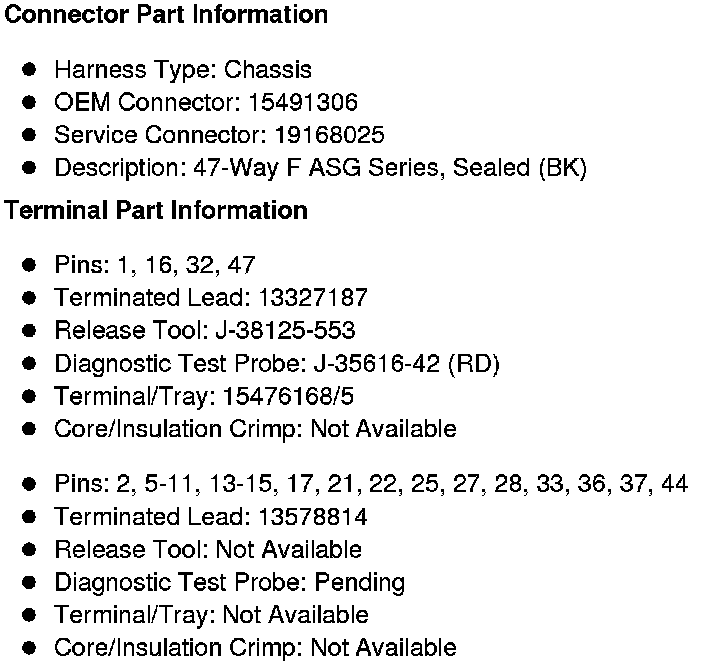Select terminated lead number 13327187
The width and height of the screenshot is (704, 666).
point(313,297)
